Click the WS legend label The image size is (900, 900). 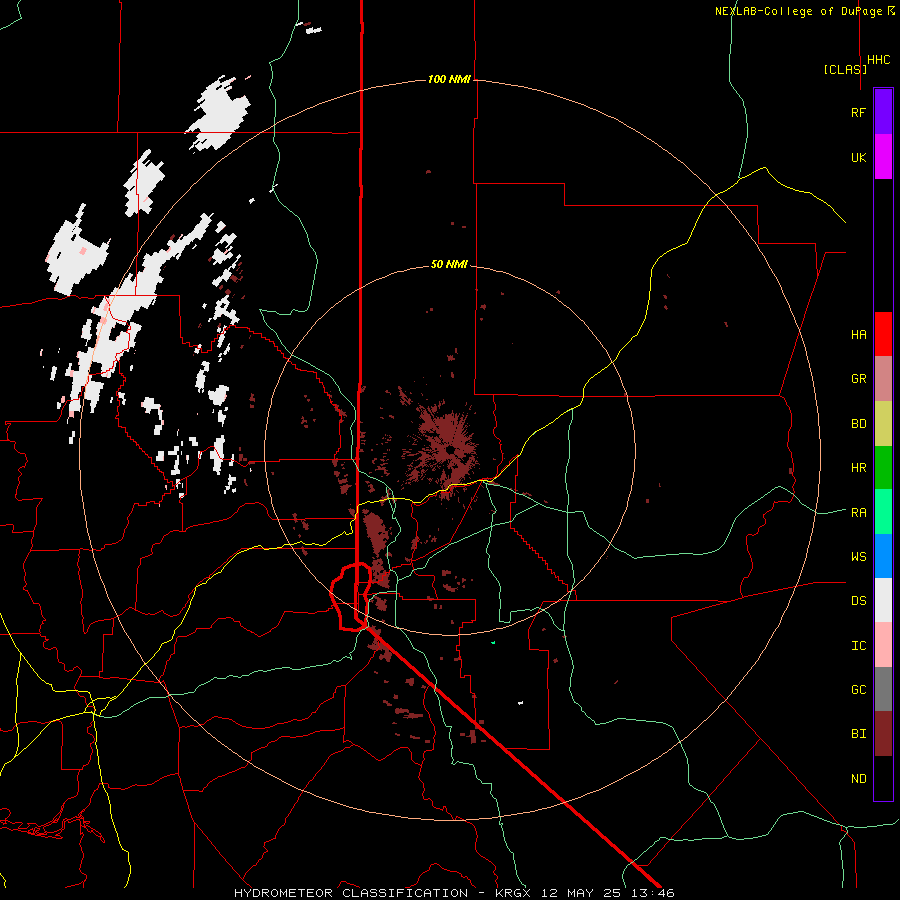[858, 556]
